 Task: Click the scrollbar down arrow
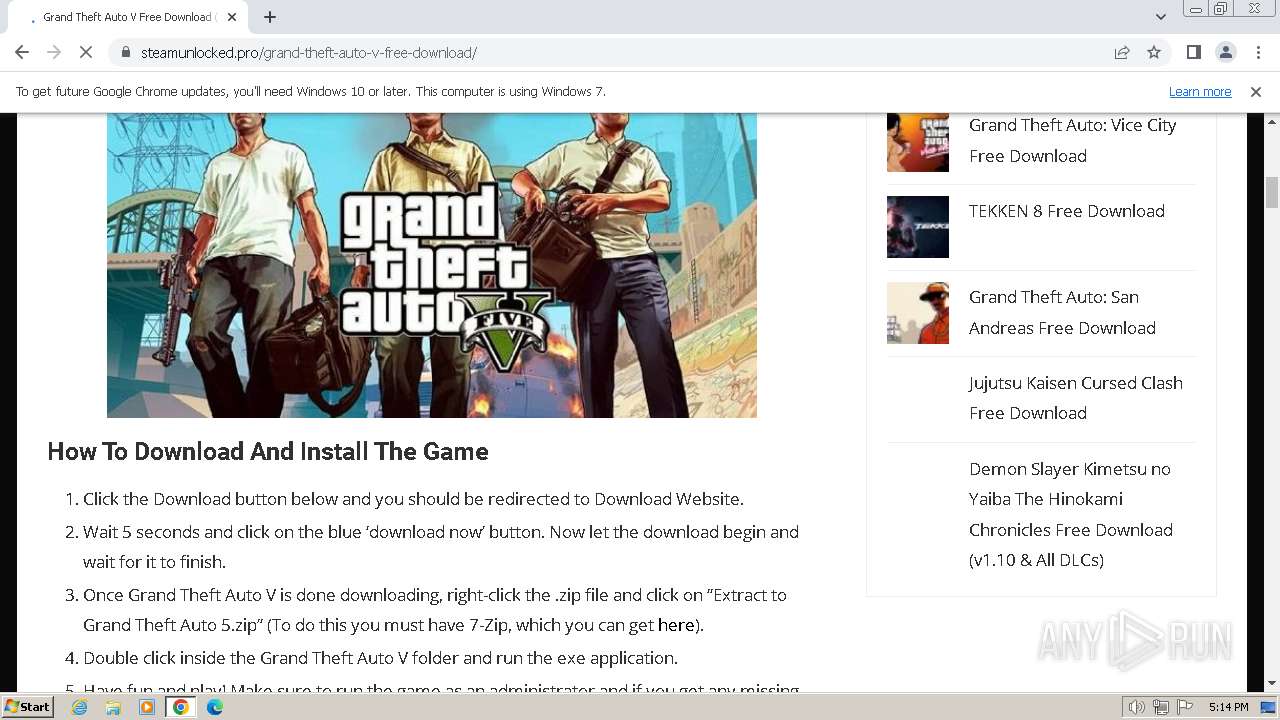[1272, 684]
